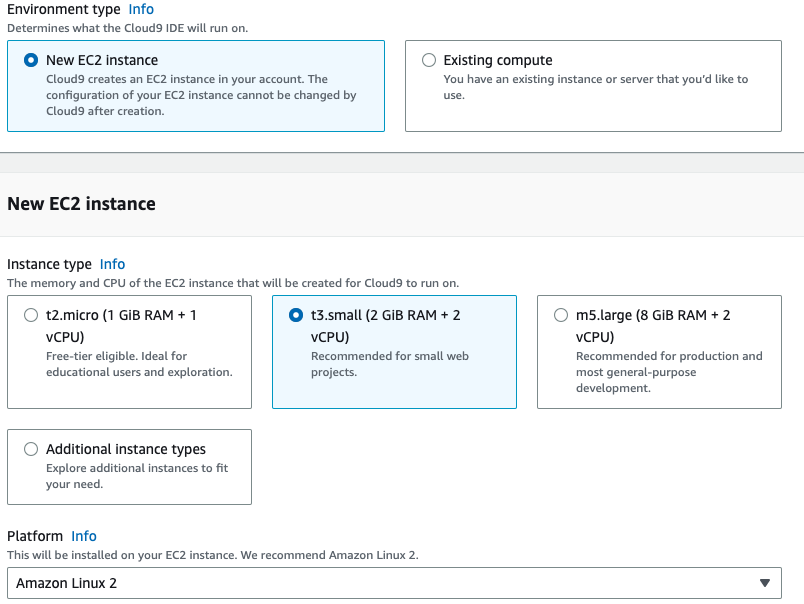Open the Info link beside Platform
804x604 pixels.
(83, 536)
